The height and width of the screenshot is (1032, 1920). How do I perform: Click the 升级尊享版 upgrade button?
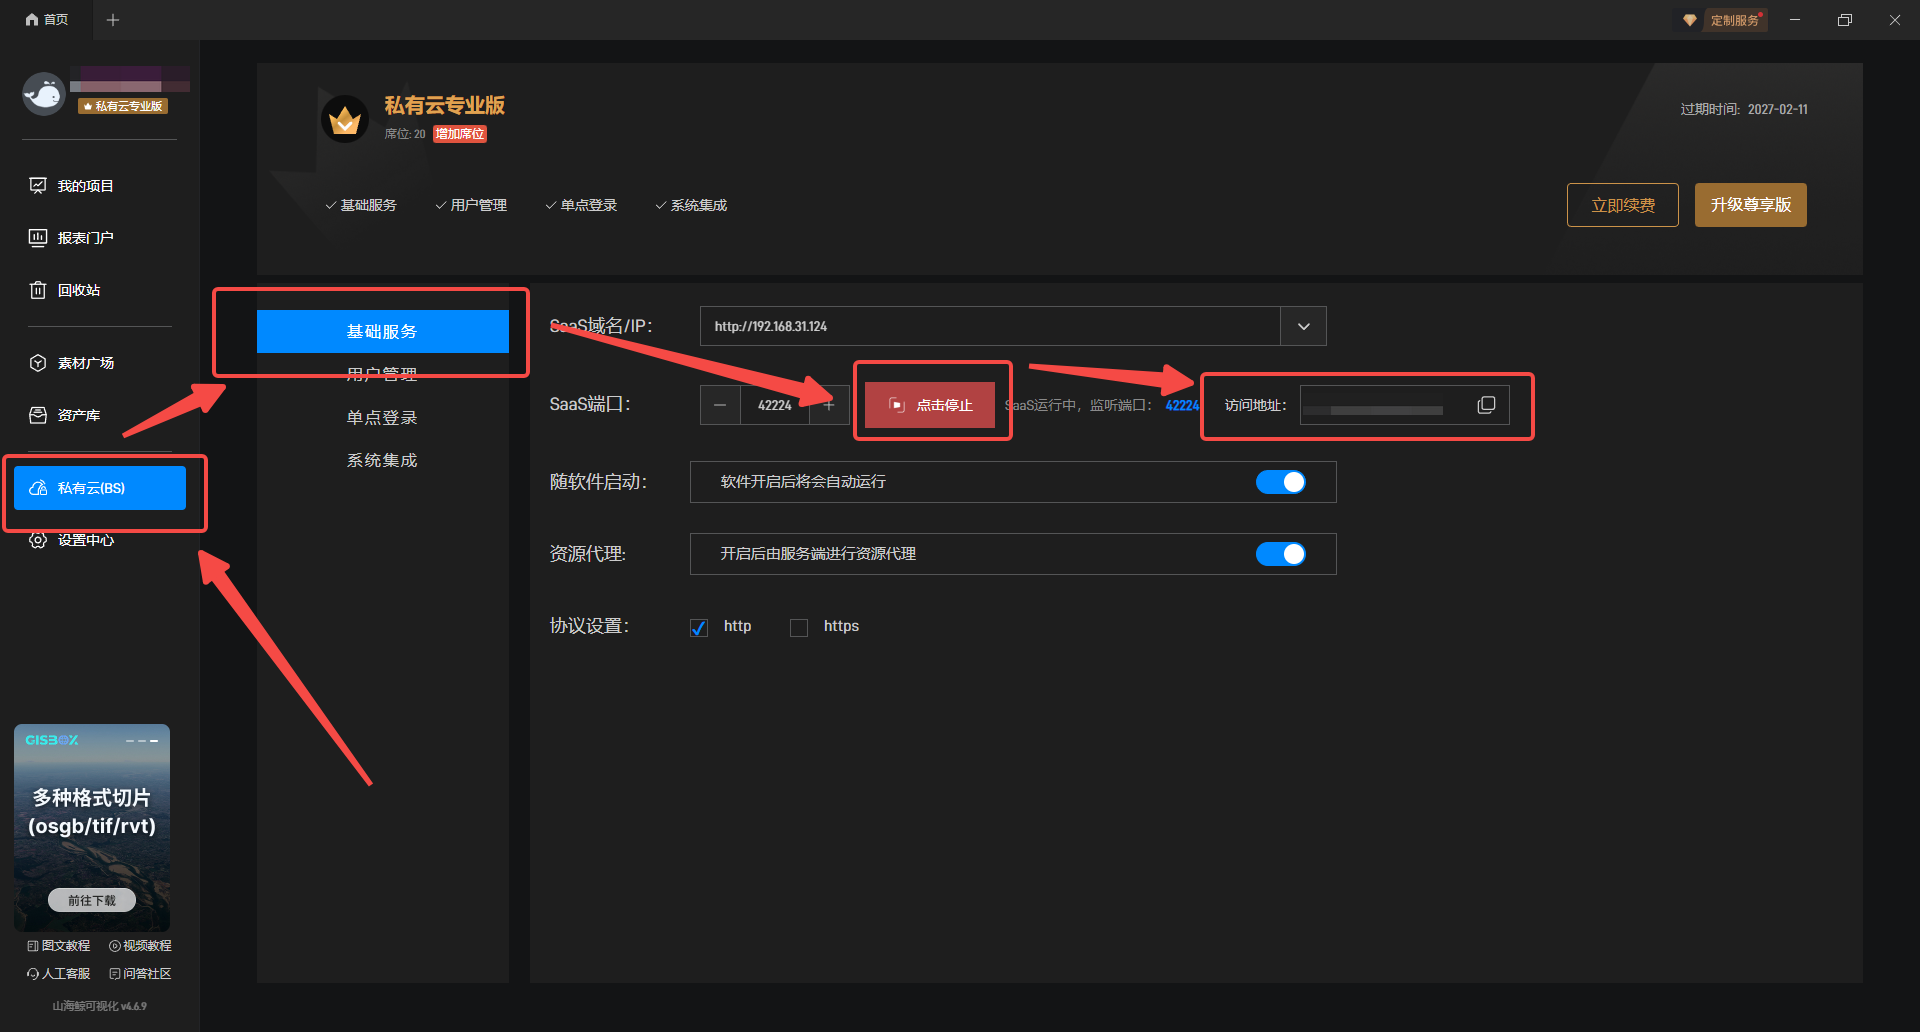click(x=1750, y=205)
